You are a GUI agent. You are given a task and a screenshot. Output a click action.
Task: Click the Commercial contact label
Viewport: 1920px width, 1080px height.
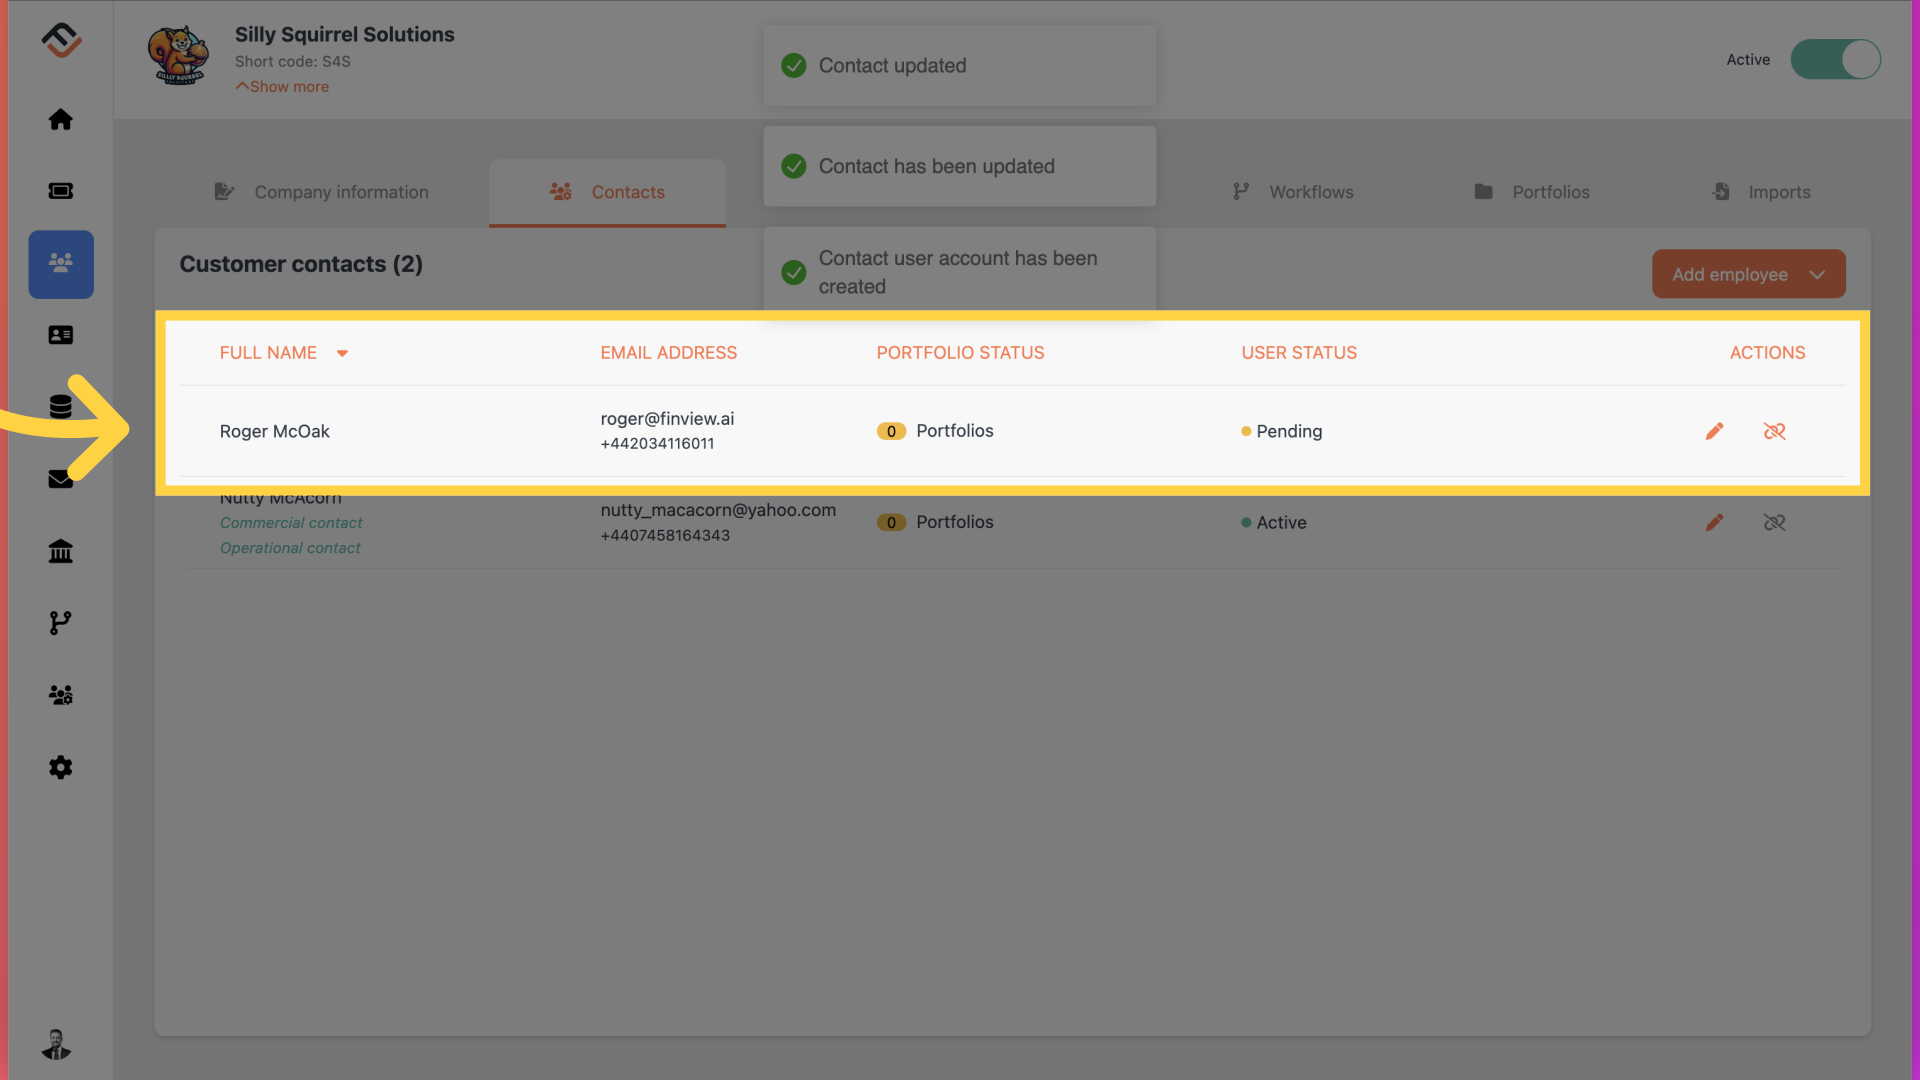[291, 523]
